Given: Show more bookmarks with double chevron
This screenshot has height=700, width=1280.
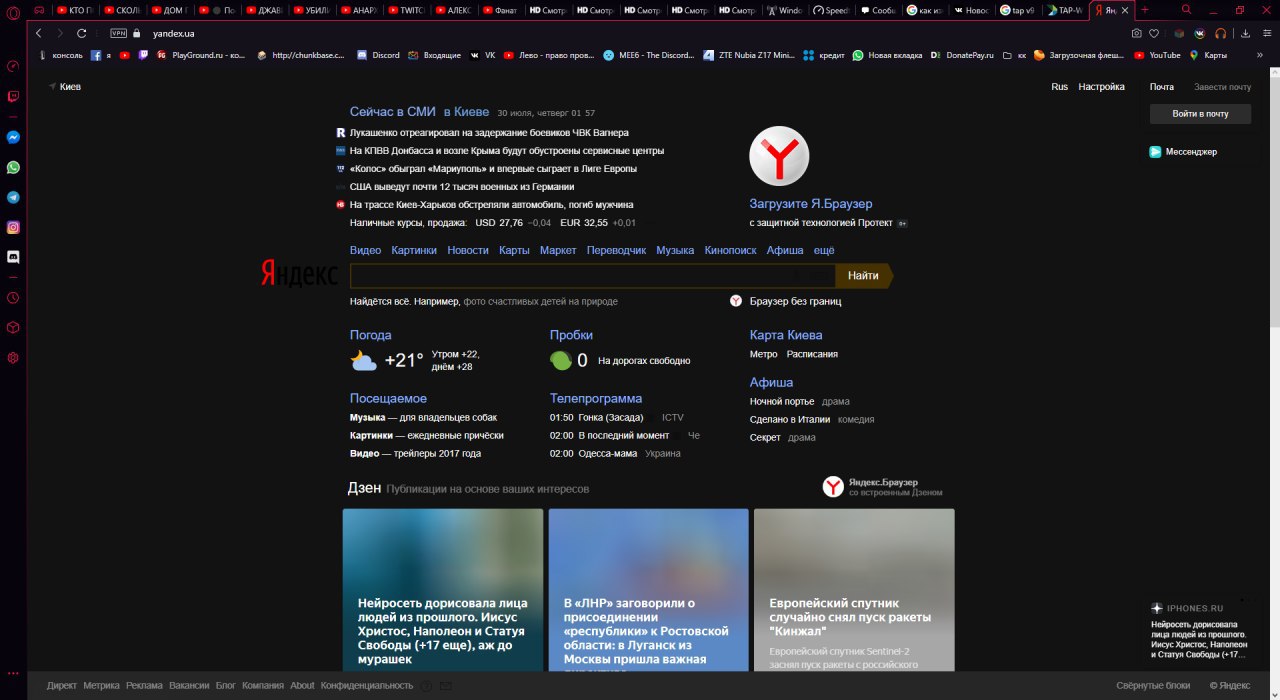Looking at the screenshot, I should (x=1260, y=55).
